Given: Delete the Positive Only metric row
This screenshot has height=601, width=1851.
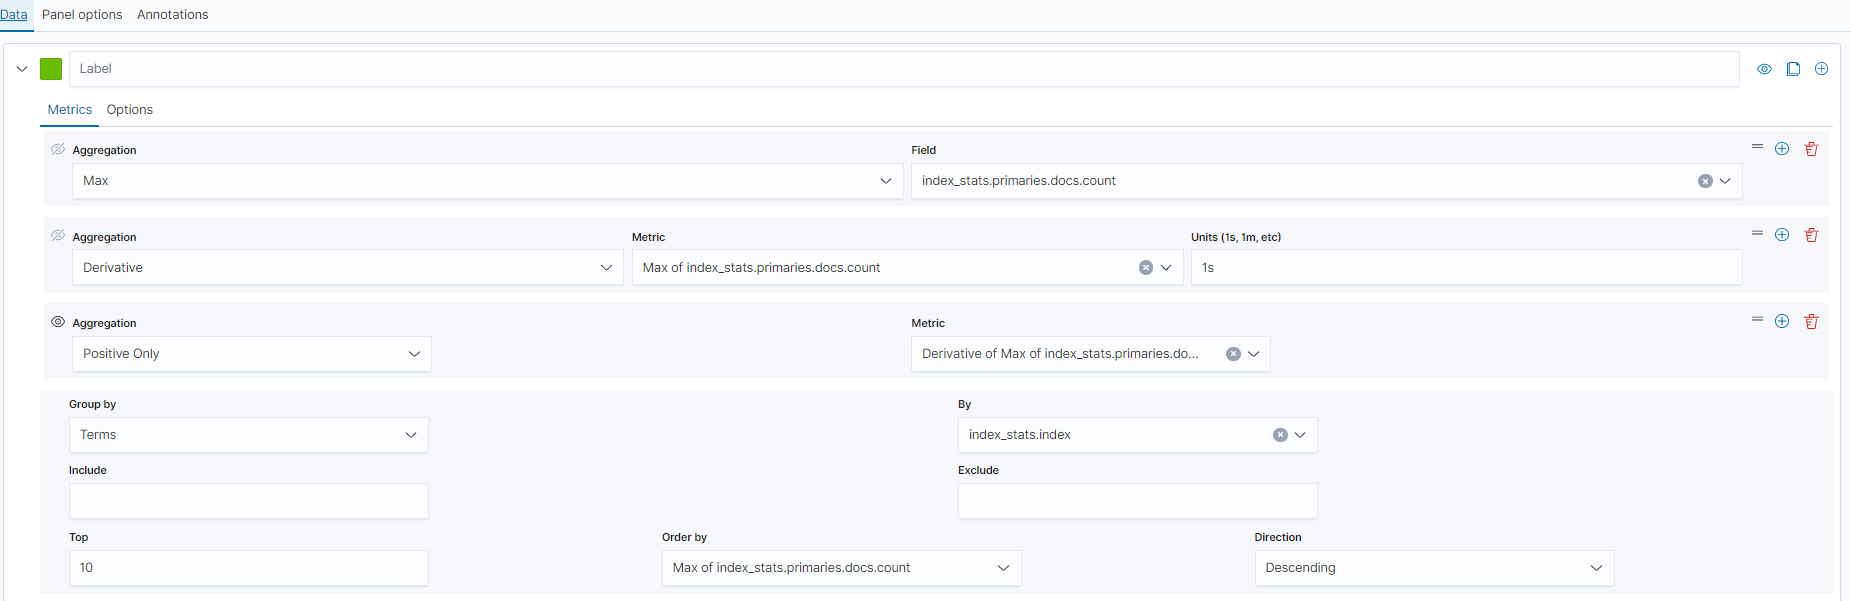Looking at the screenshot, I should [x=1810, y=321].
